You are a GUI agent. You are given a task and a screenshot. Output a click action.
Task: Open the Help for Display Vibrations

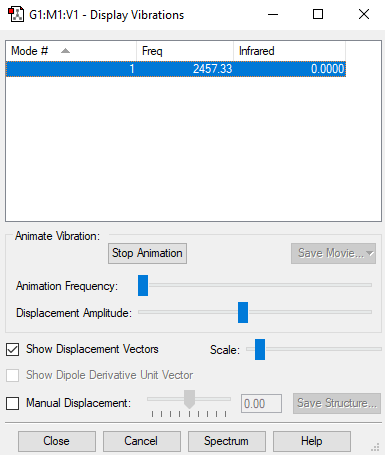click(312, 441)
